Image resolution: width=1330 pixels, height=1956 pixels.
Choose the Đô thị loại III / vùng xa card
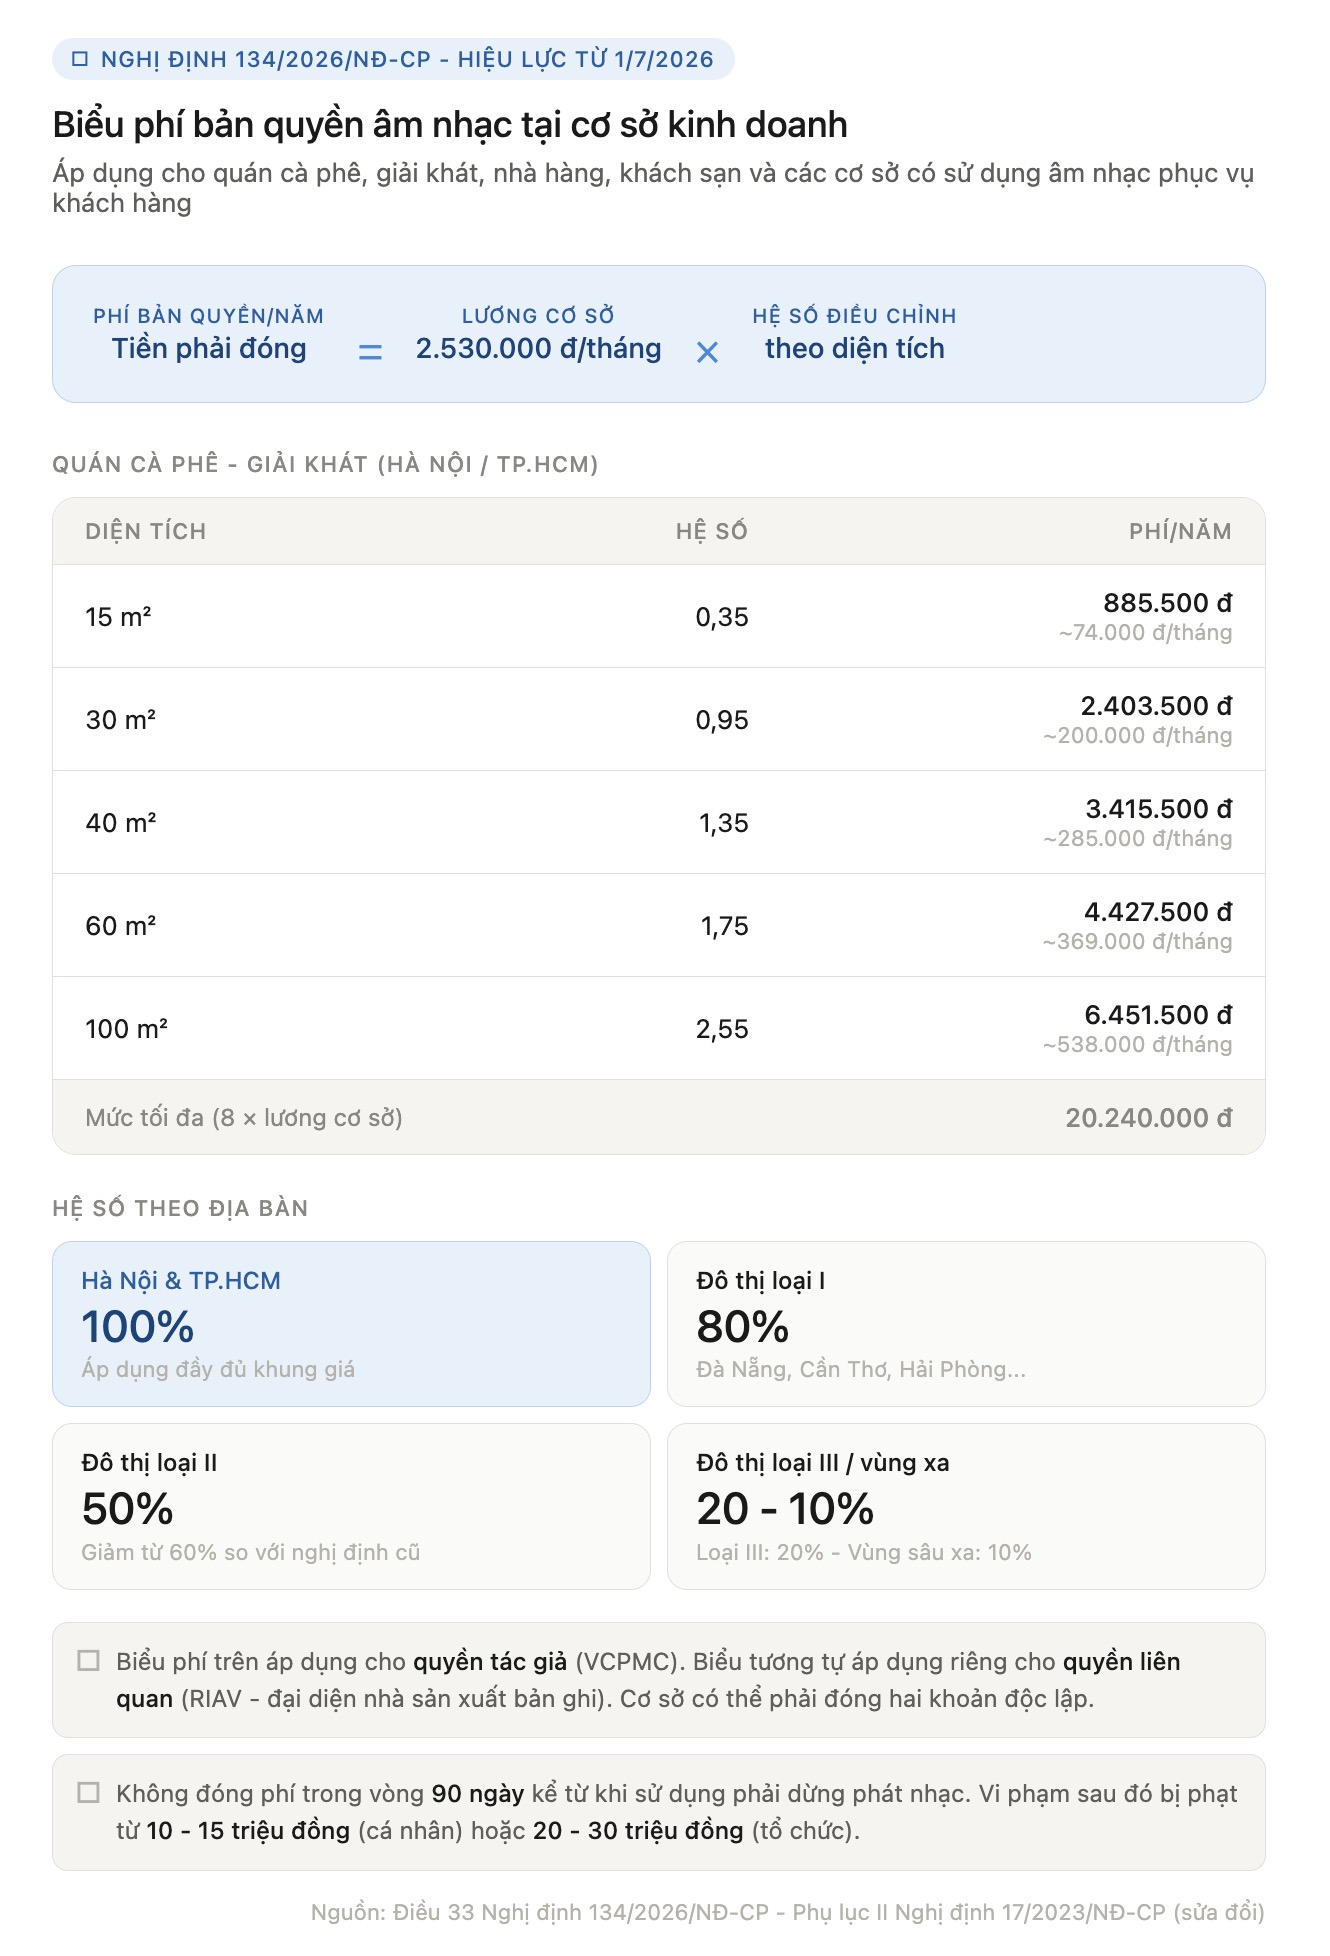point(966,1506)
